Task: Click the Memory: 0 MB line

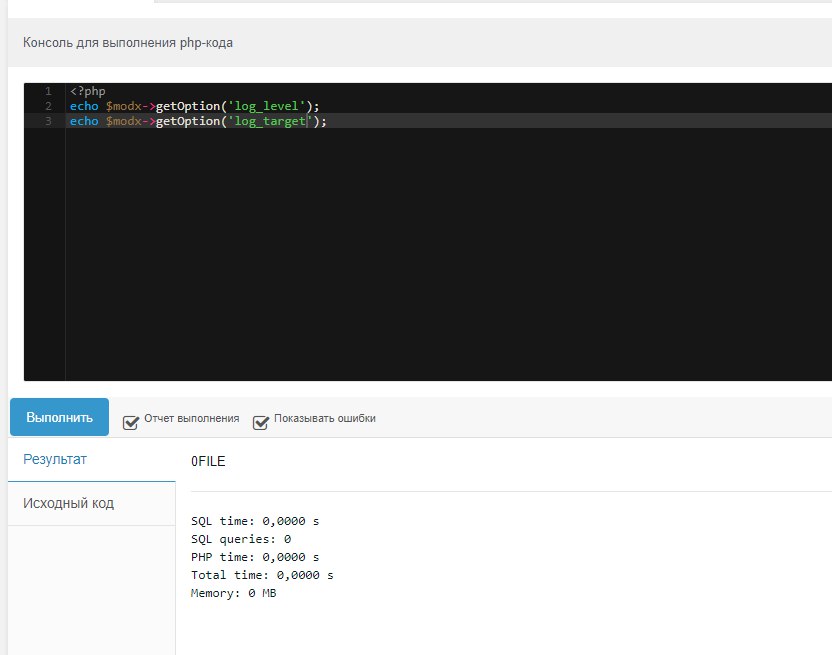Action: click(x=233, y=593)
